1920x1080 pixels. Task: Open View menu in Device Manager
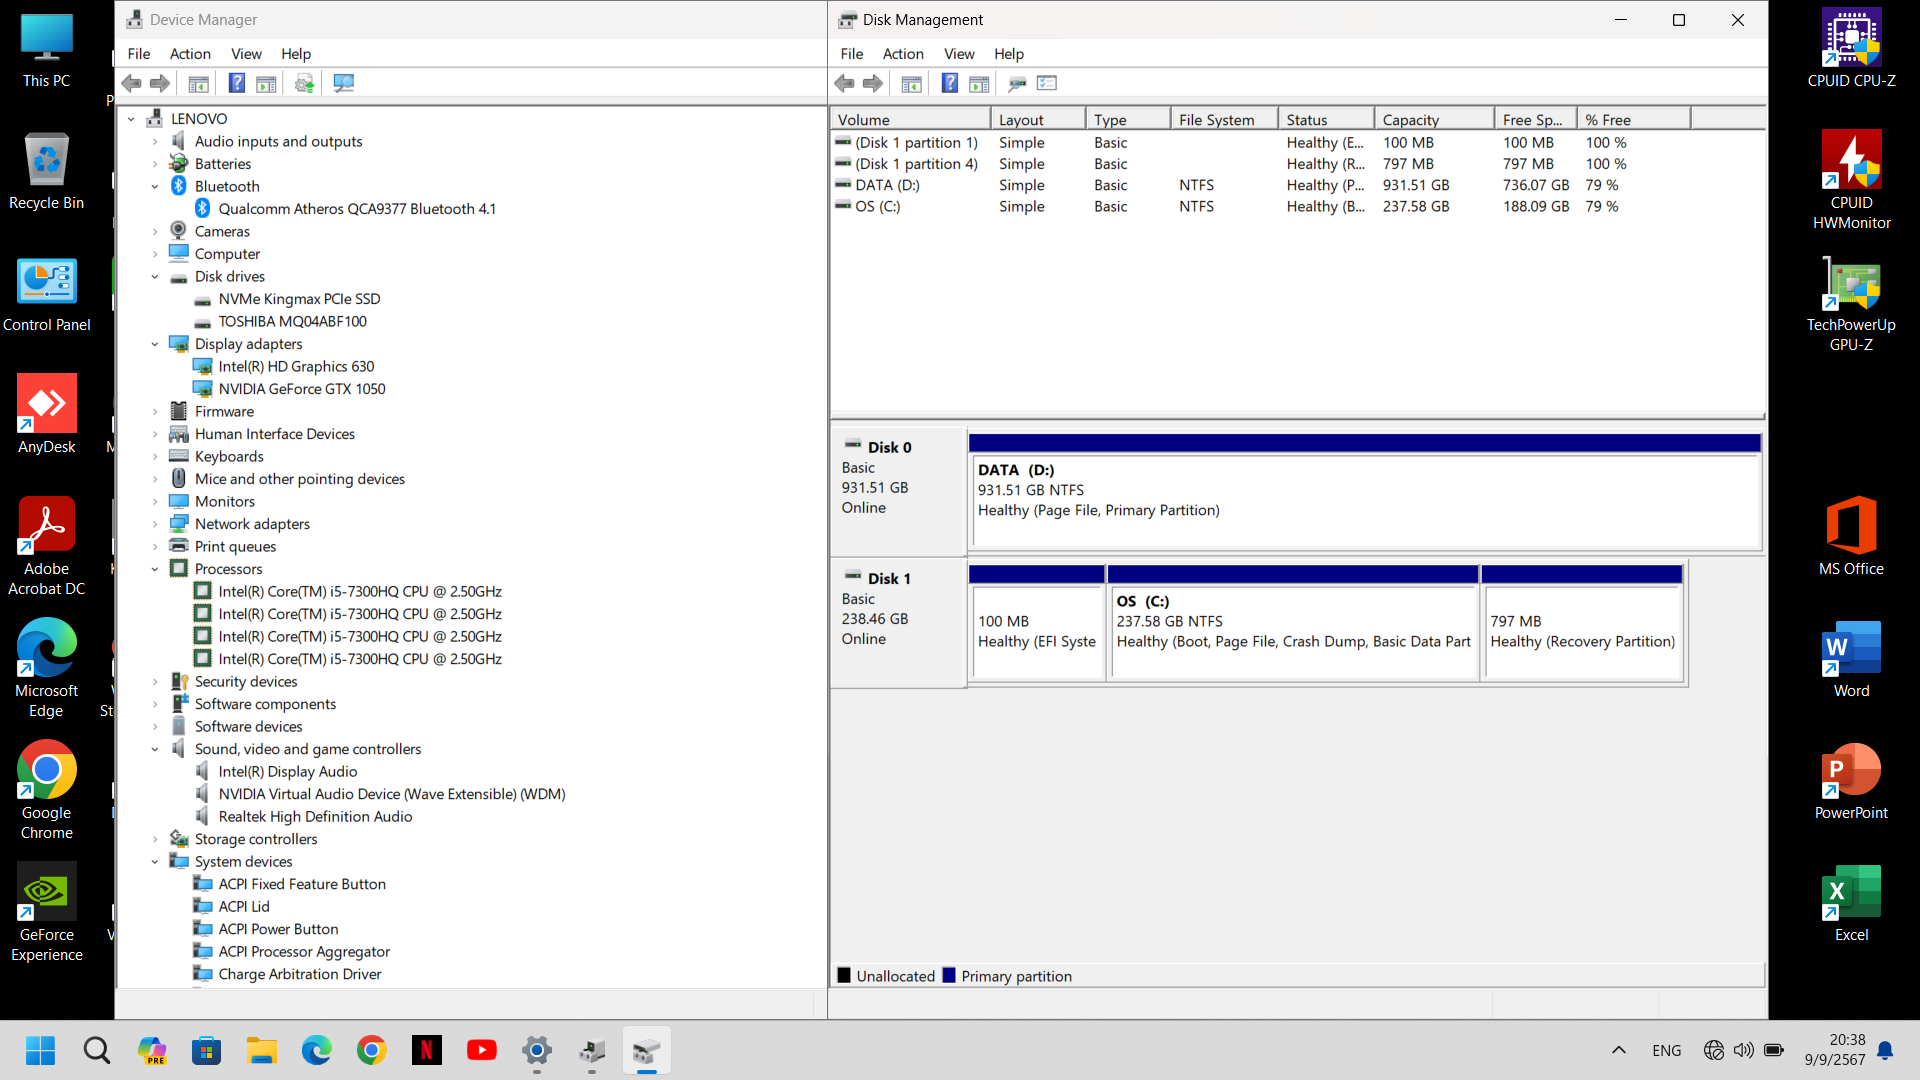(246, 54)
